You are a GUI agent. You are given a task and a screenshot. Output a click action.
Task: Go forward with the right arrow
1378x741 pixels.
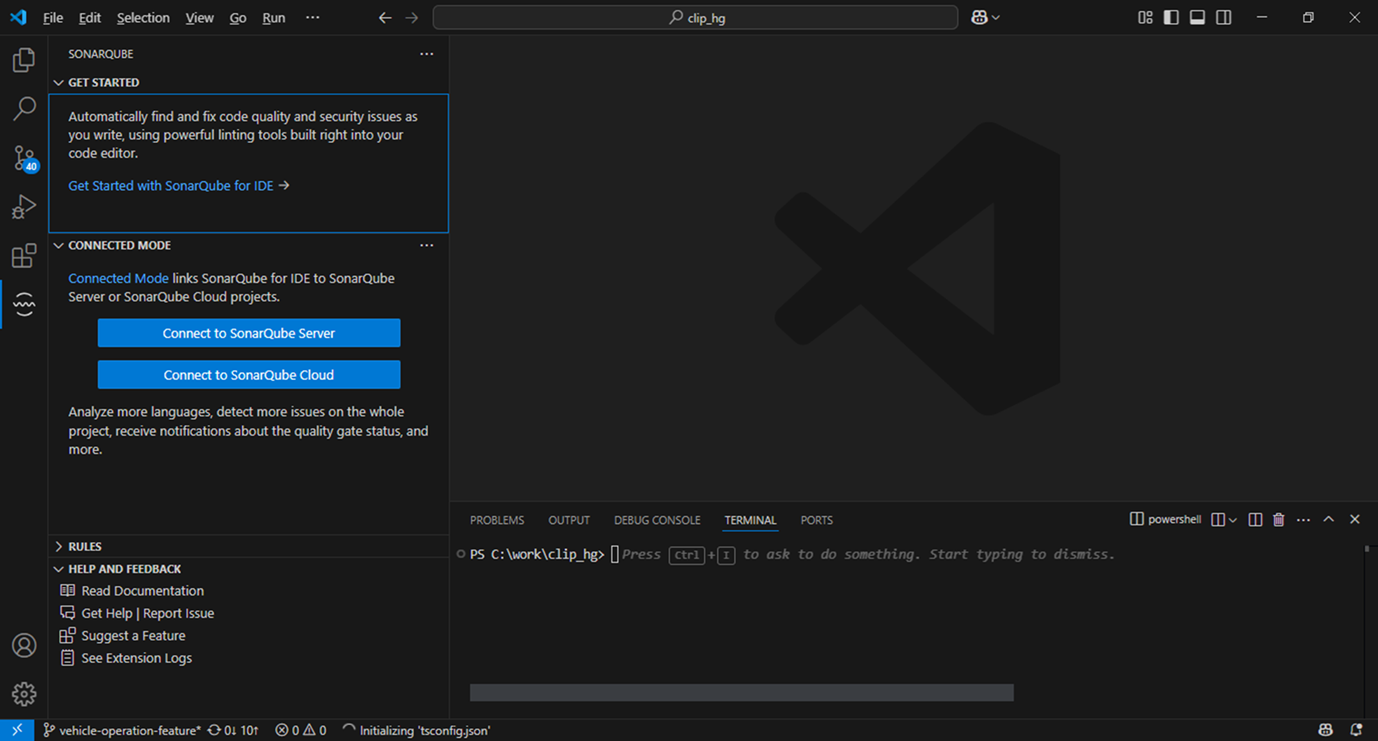[x=412, y=18]
